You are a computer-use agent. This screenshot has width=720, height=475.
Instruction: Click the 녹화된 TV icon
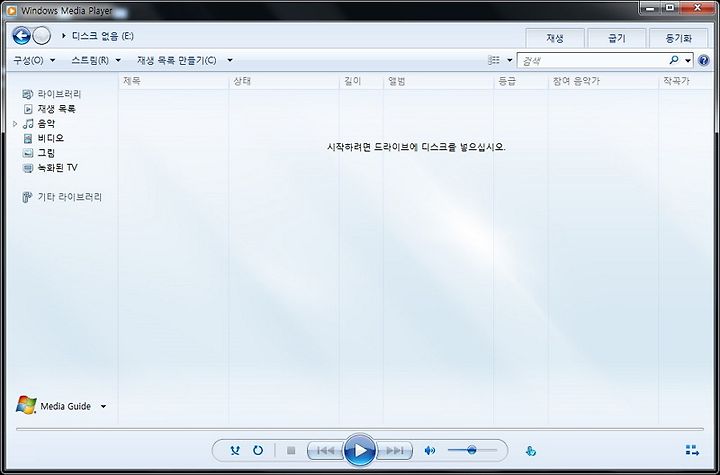coord(28,168)
